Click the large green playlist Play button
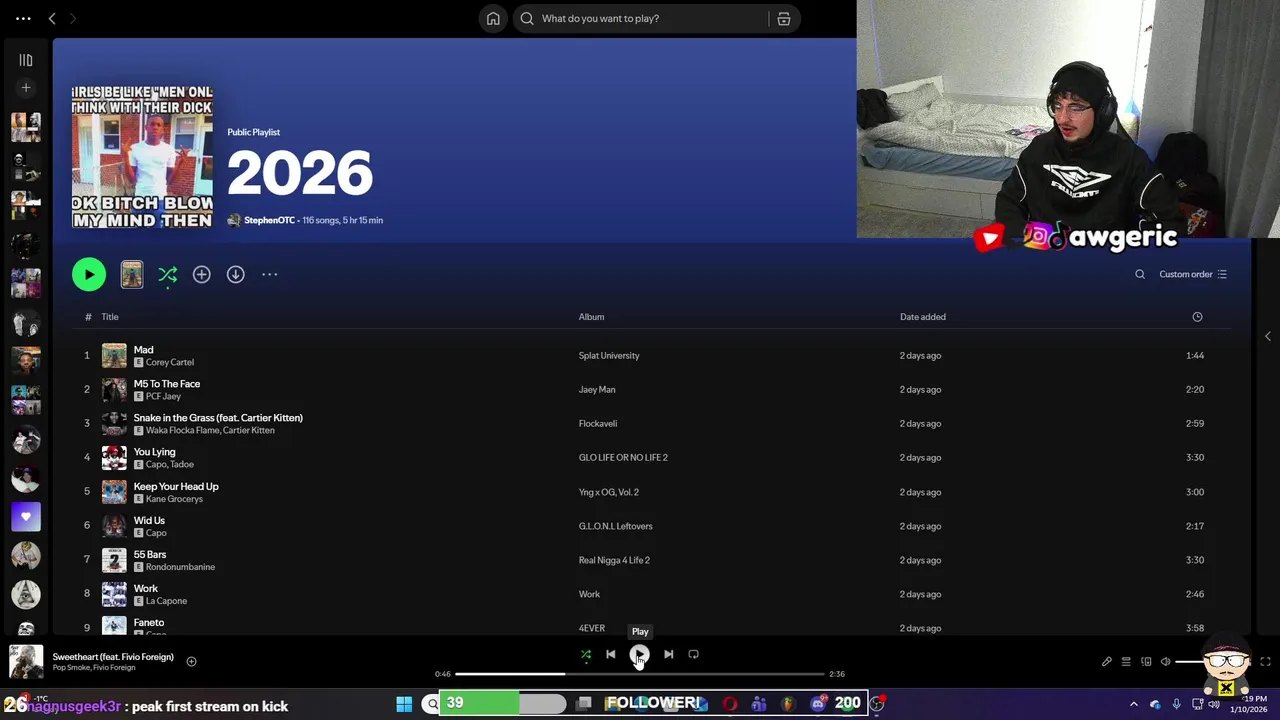This screenshot has width=1280, height=720. point(89,274)
